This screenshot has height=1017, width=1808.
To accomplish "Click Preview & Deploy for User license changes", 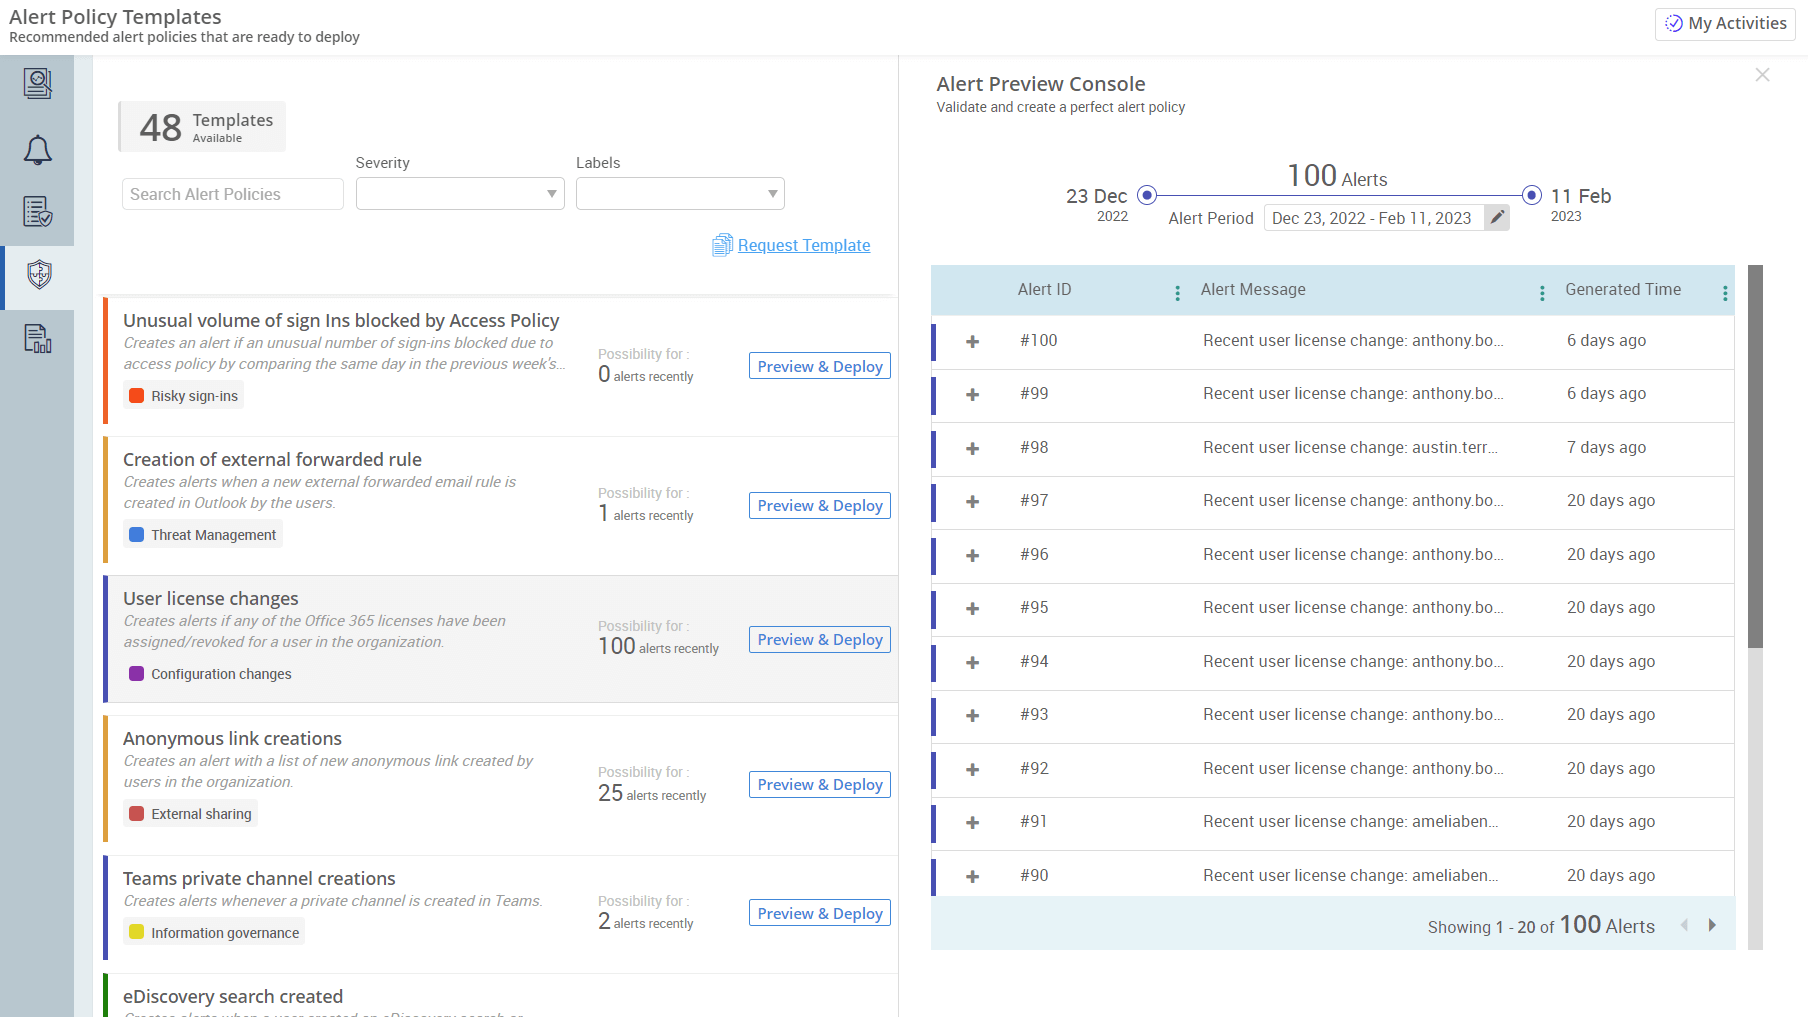I will pyautogui.click(x=818, y=639).
